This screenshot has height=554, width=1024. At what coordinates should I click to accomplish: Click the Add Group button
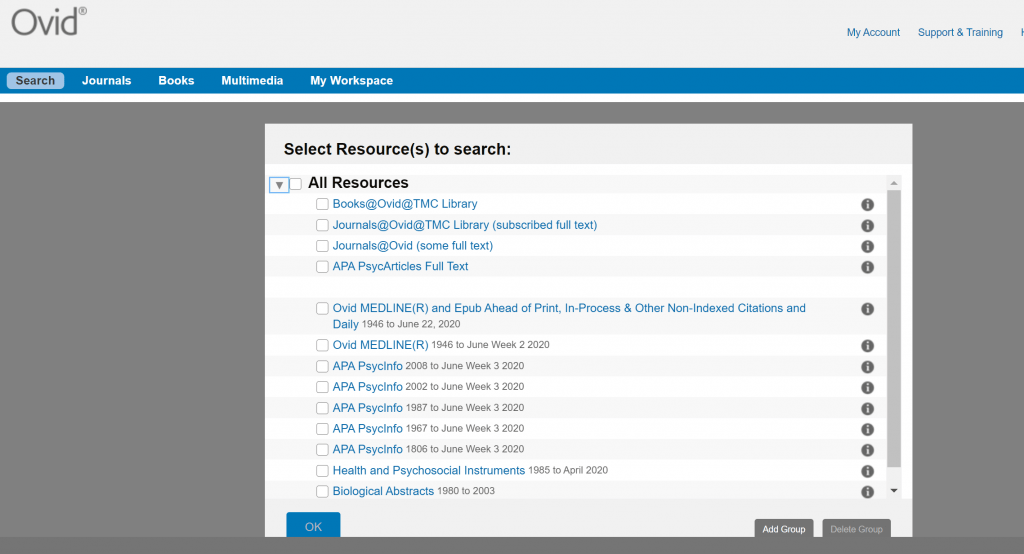(784, 529)
